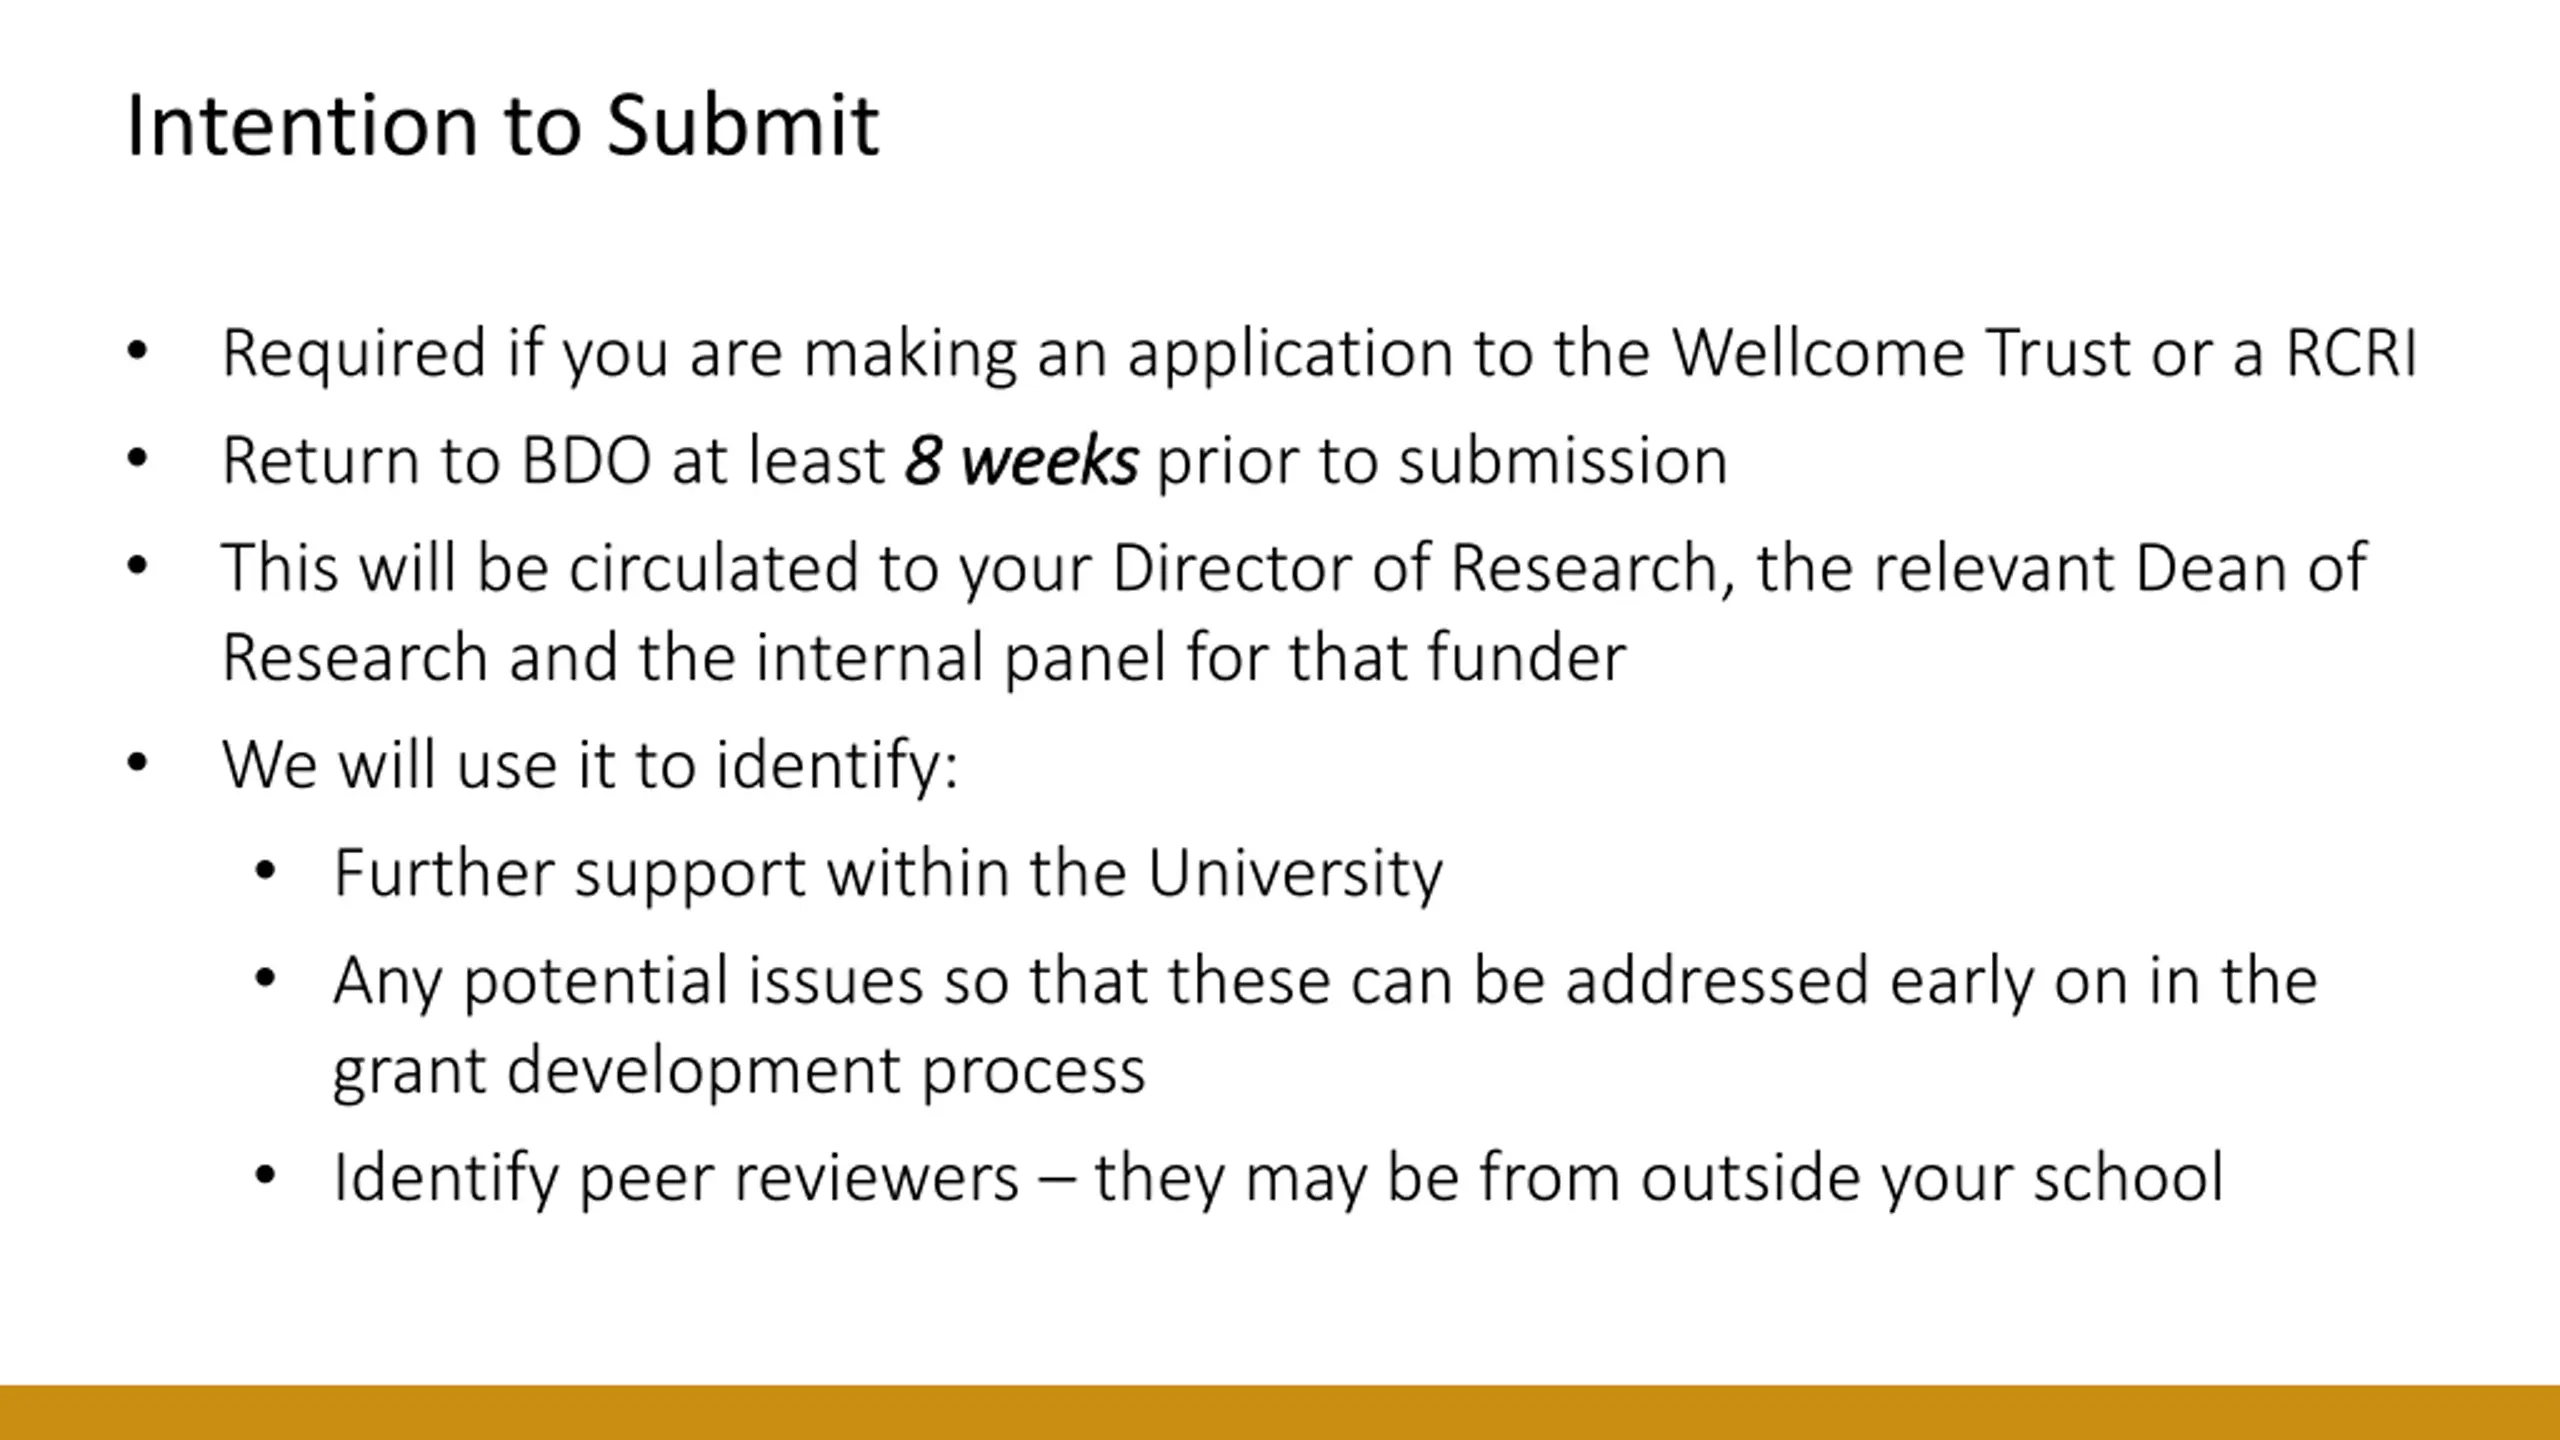Click the 'relevant Dean of' text

click(2119, 568)
